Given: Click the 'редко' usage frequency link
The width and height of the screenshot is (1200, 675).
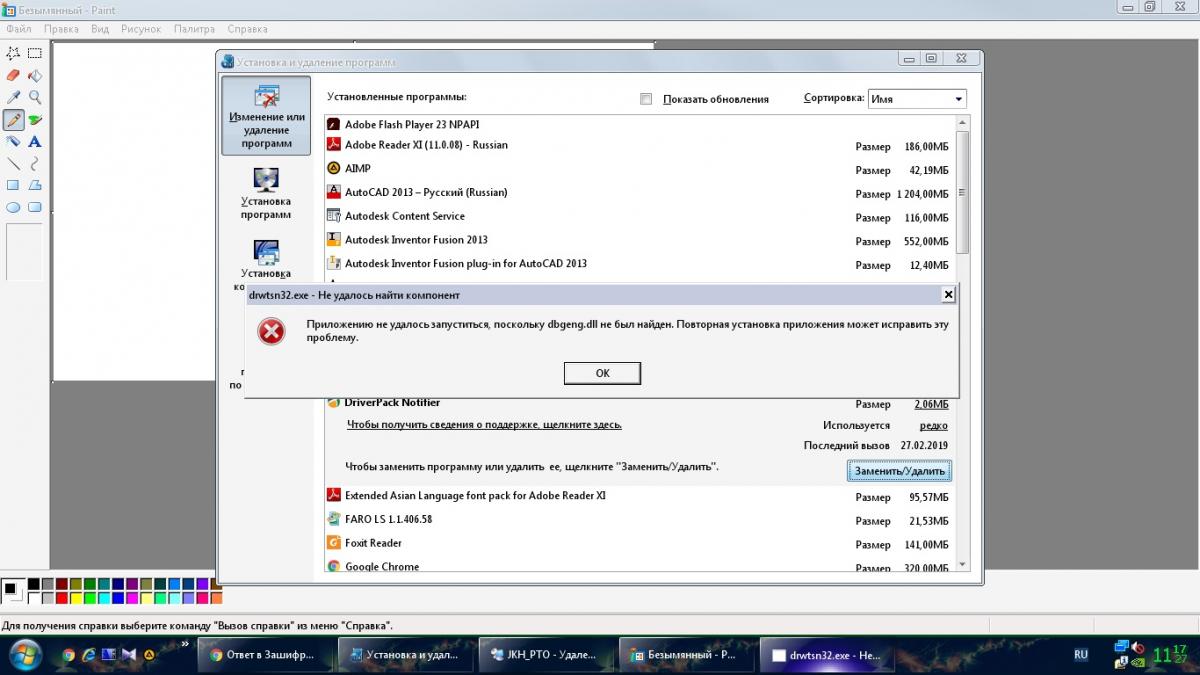Looking at the screenshot, I should coord(933,426).
